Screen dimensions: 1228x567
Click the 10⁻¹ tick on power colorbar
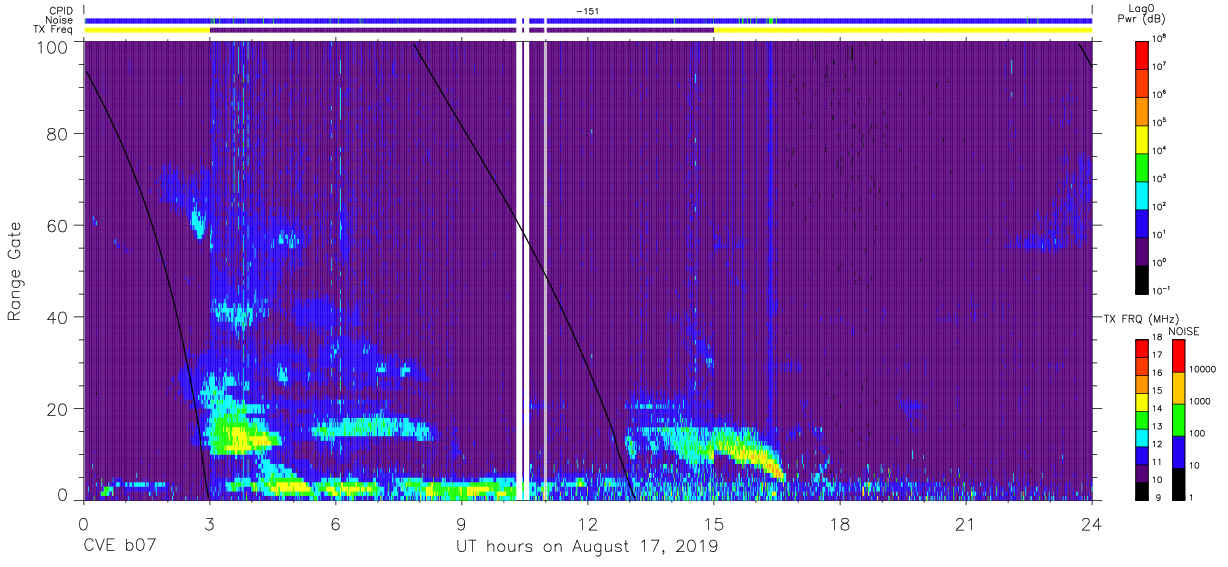[1163, 290]
